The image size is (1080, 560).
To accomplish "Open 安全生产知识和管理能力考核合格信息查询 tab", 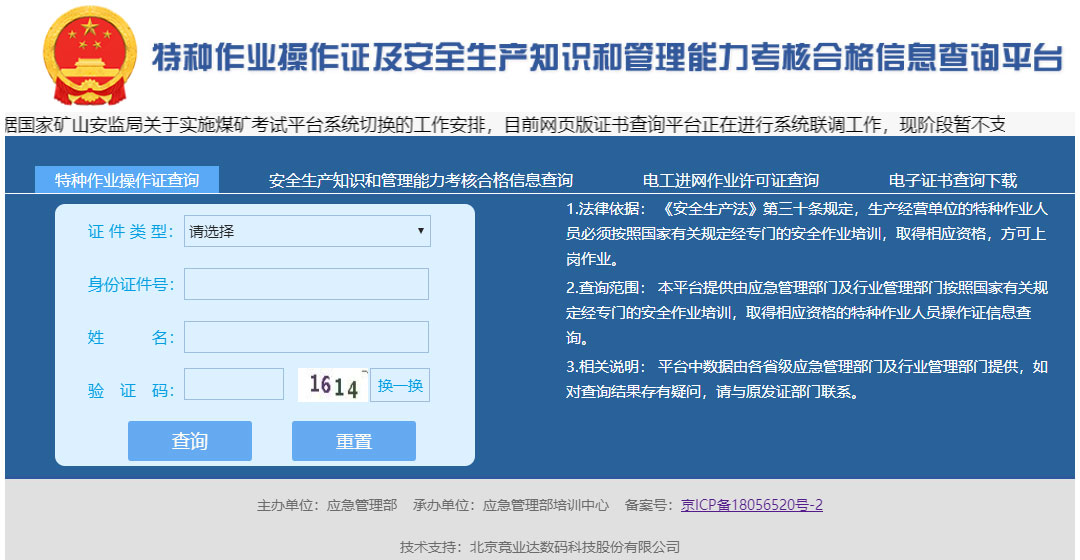I will pos(421,180).
